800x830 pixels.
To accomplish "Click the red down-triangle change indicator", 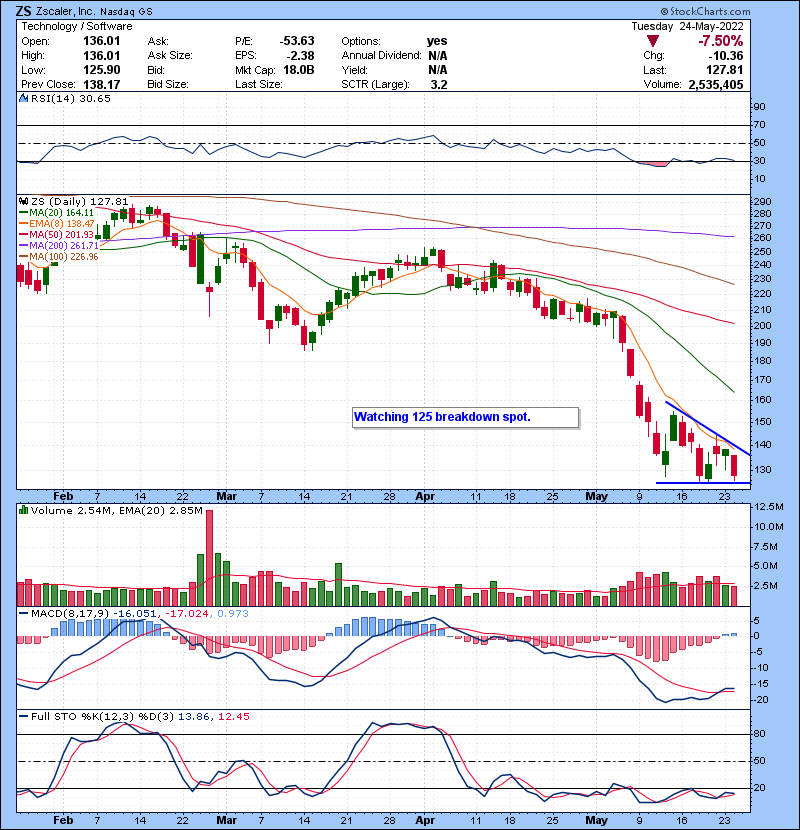I will click(653, 41).
